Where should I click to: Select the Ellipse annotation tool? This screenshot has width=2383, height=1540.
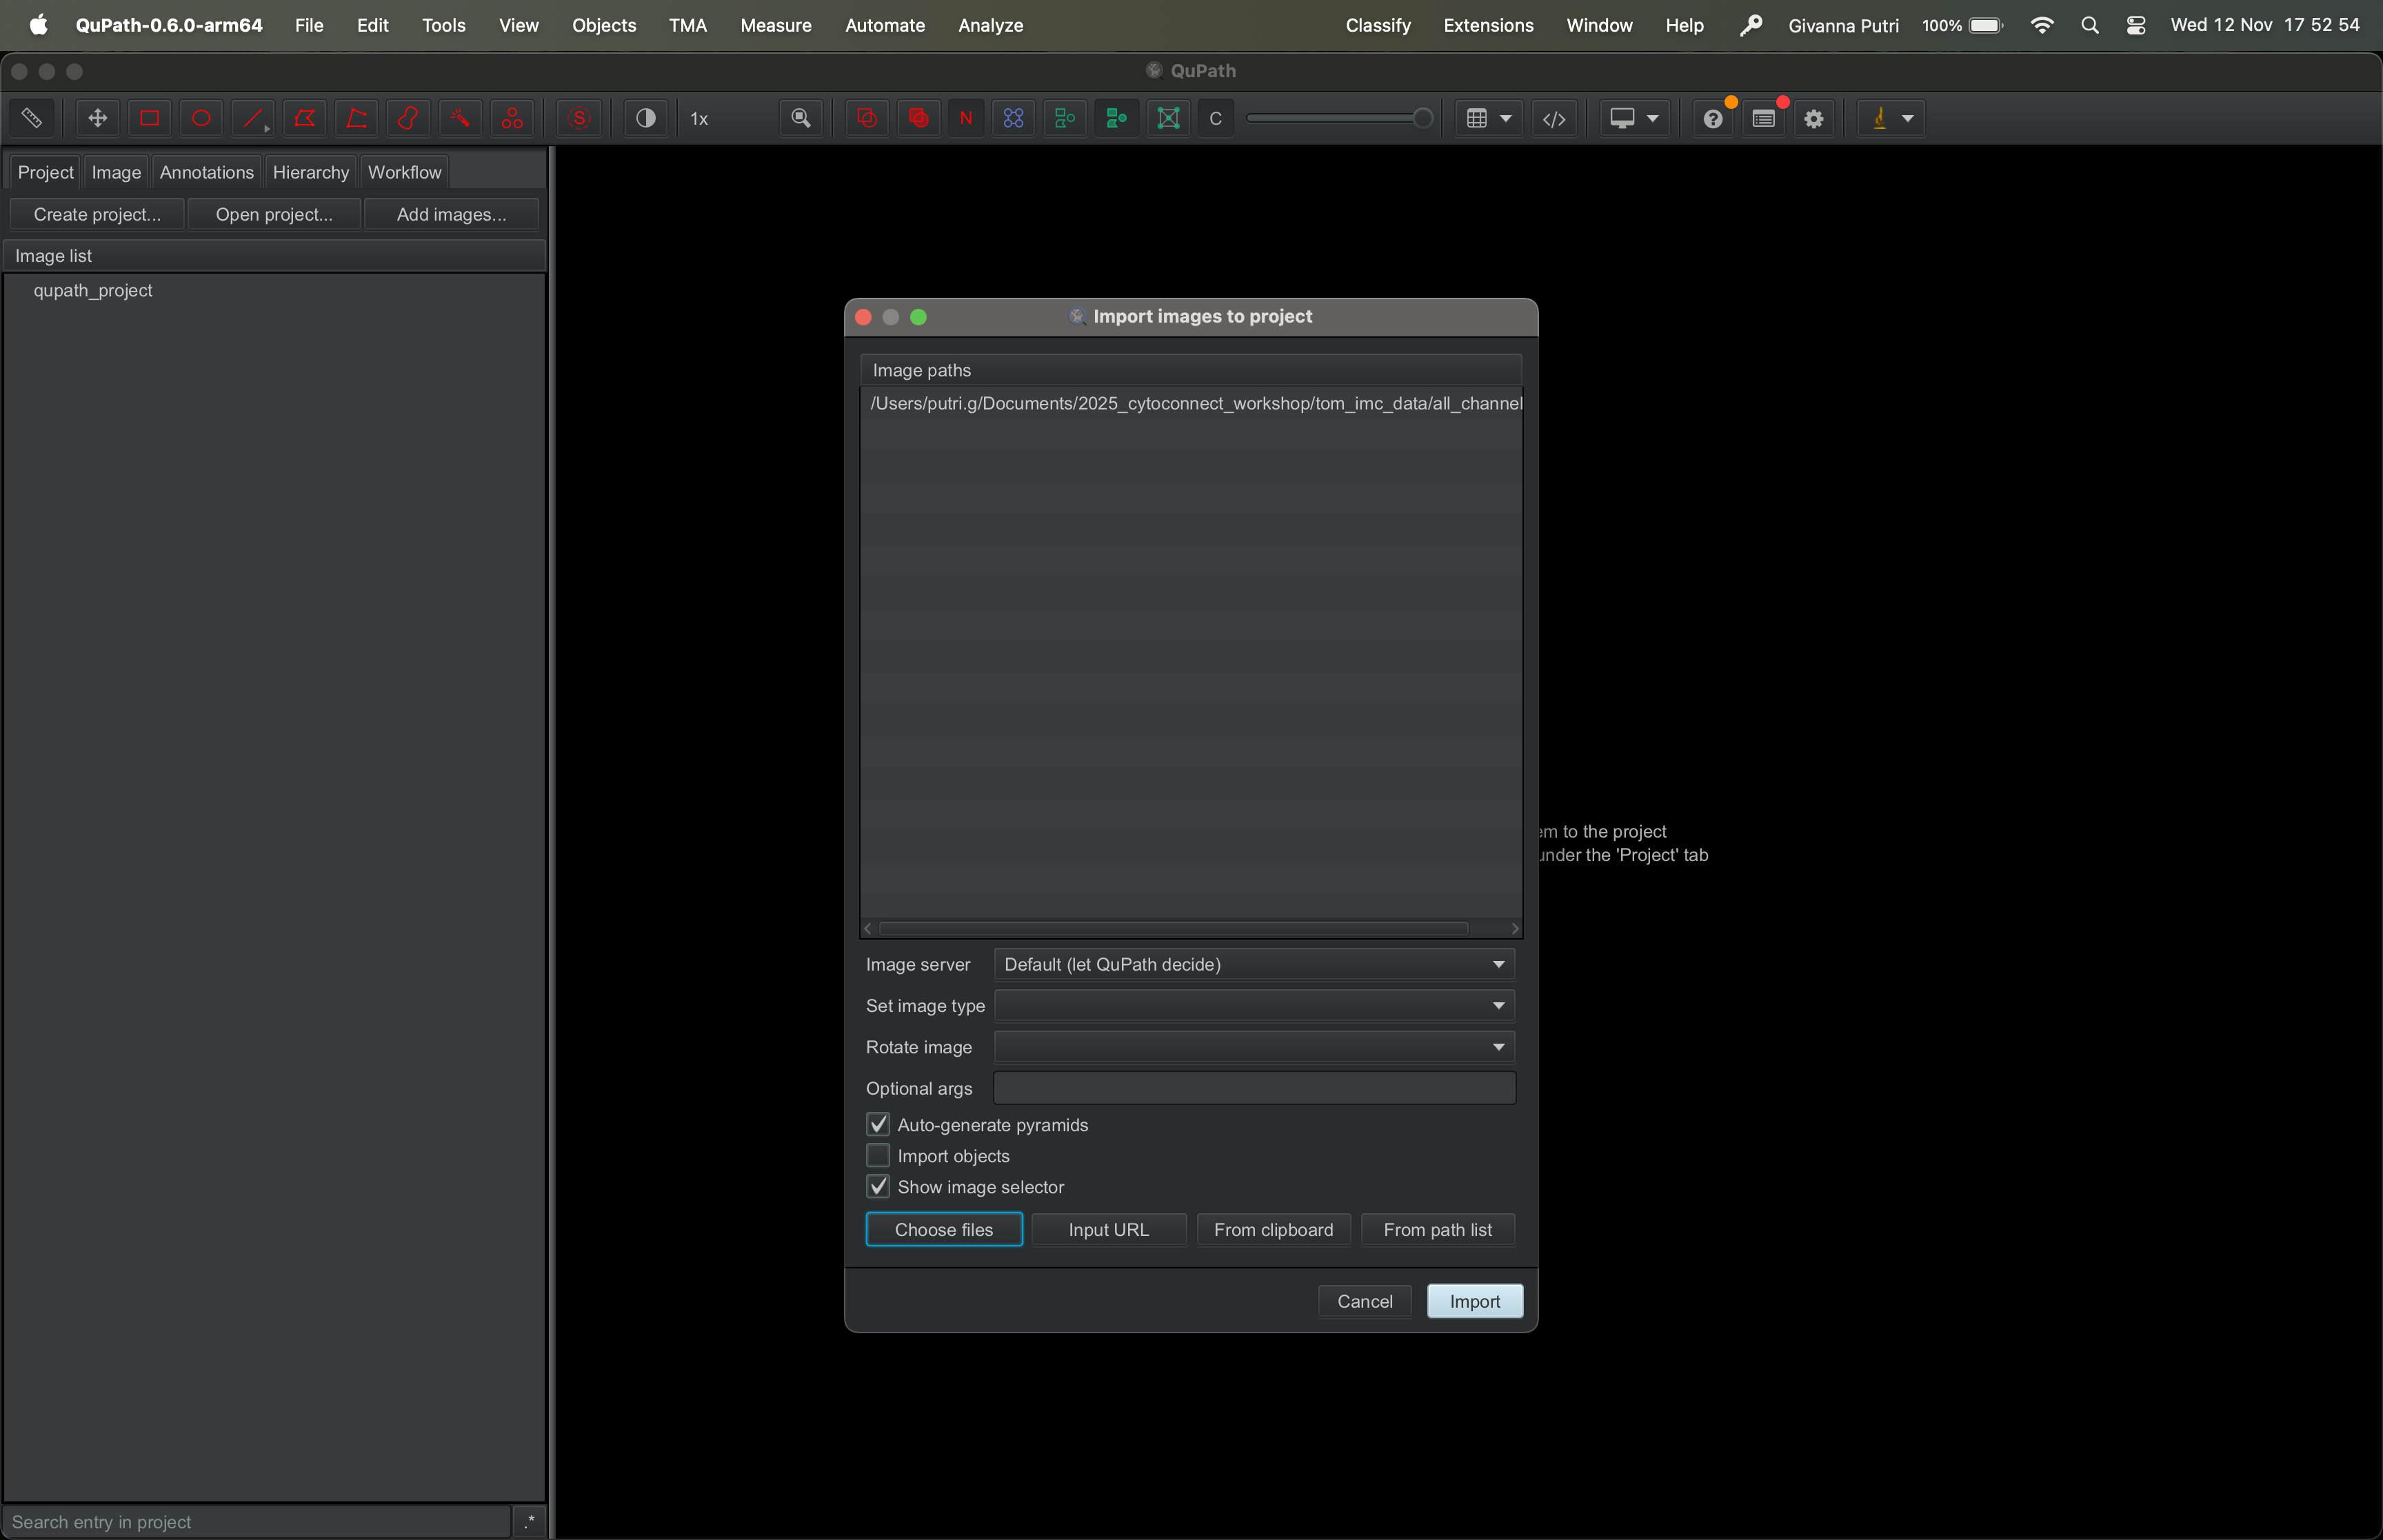(x=201, y=118)
